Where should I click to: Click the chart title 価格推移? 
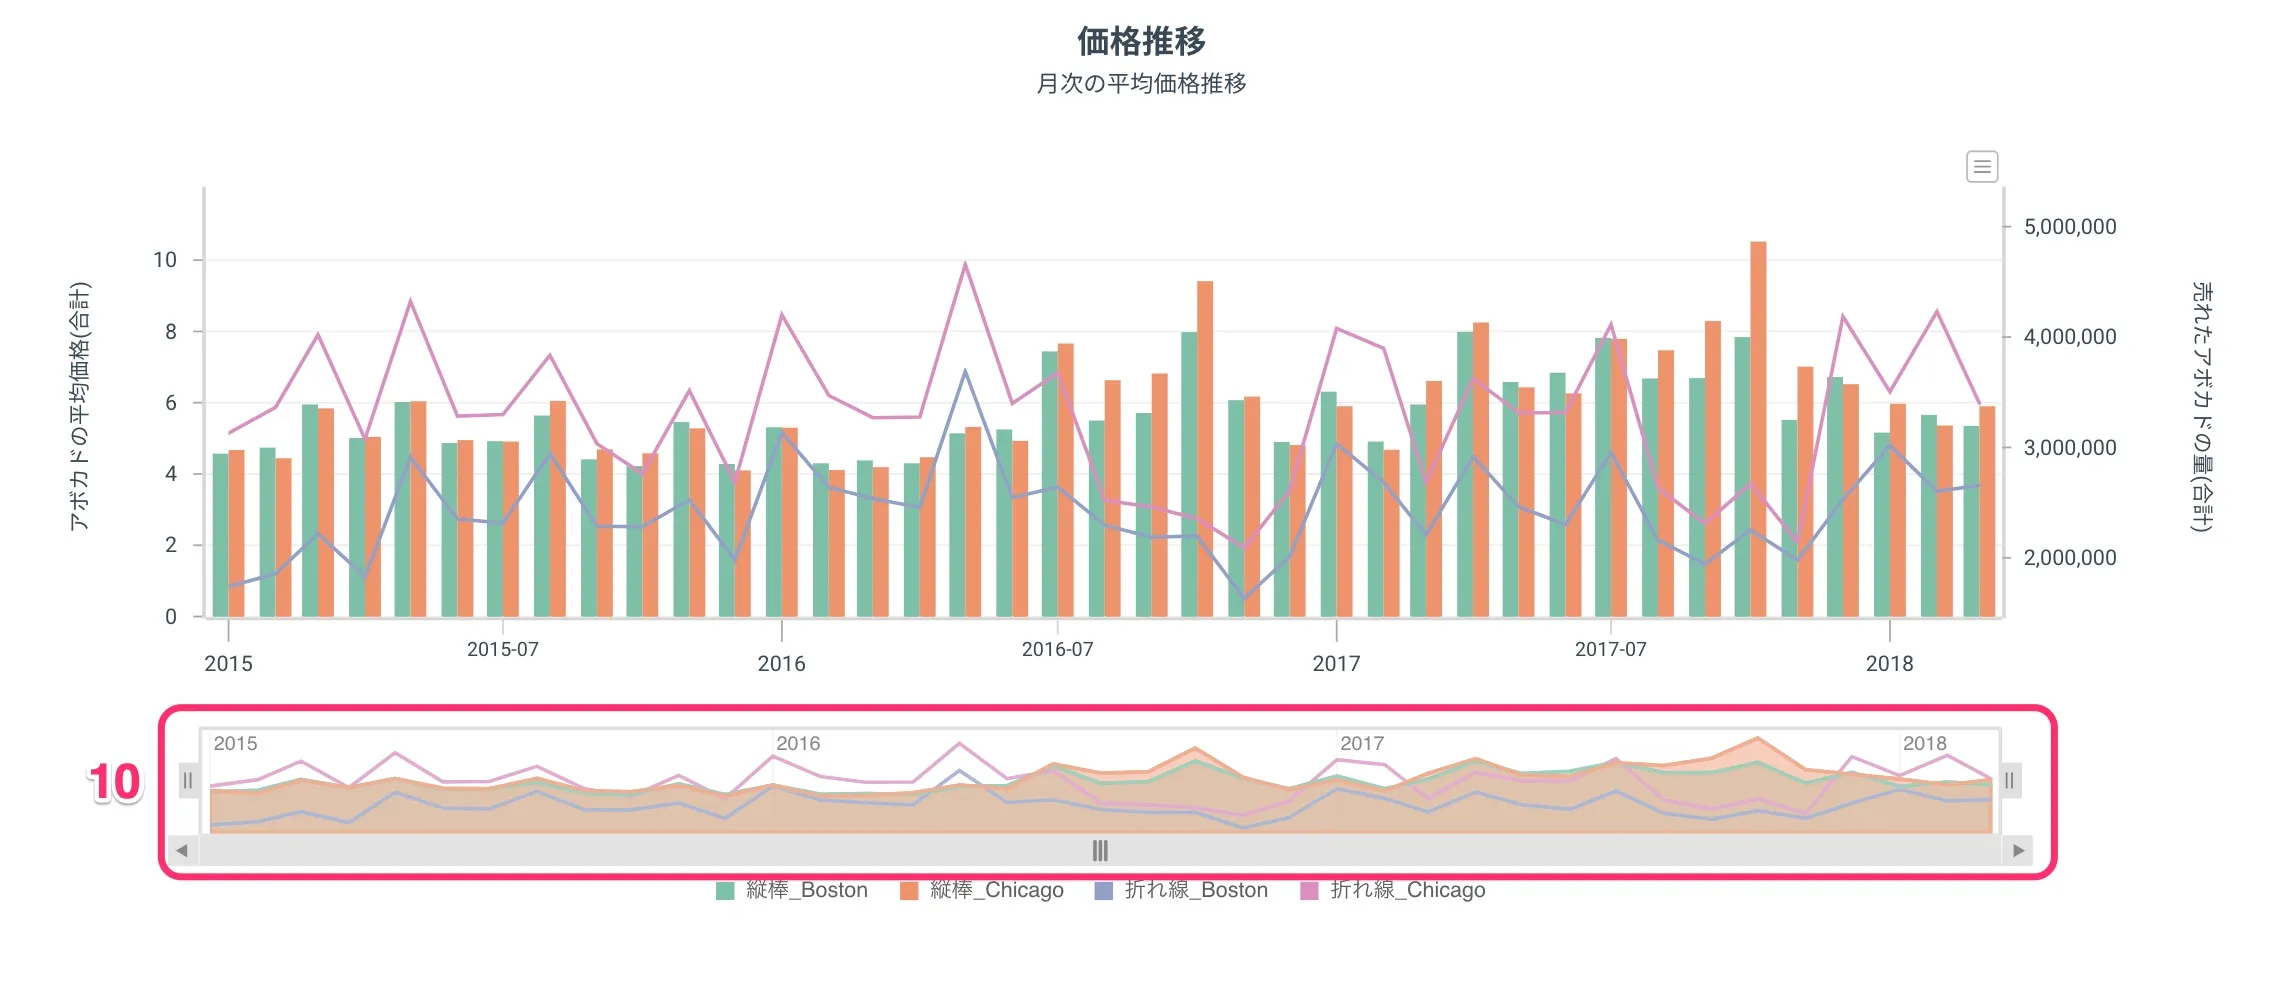[x=1141, y=41]
